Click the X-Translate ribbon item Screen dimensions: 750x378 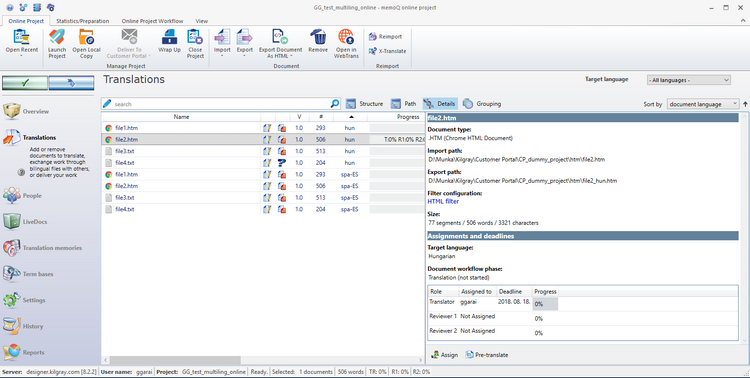click(387, 51)
